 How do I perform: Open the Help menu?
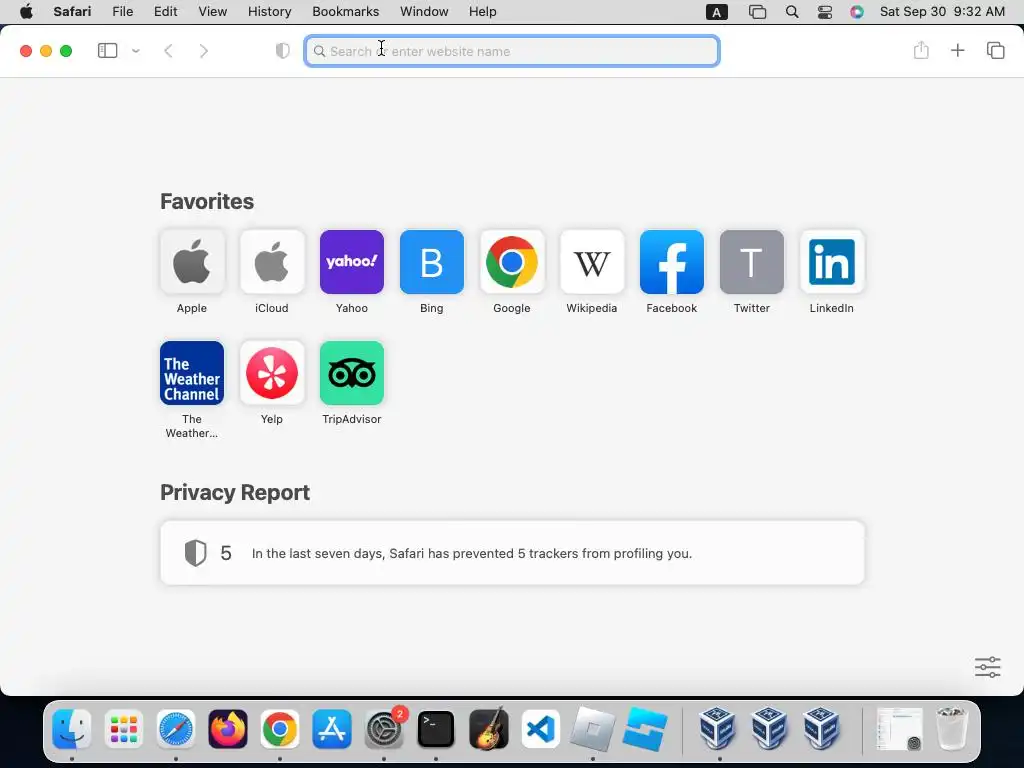pyautogui.click(x=483, y=12)
